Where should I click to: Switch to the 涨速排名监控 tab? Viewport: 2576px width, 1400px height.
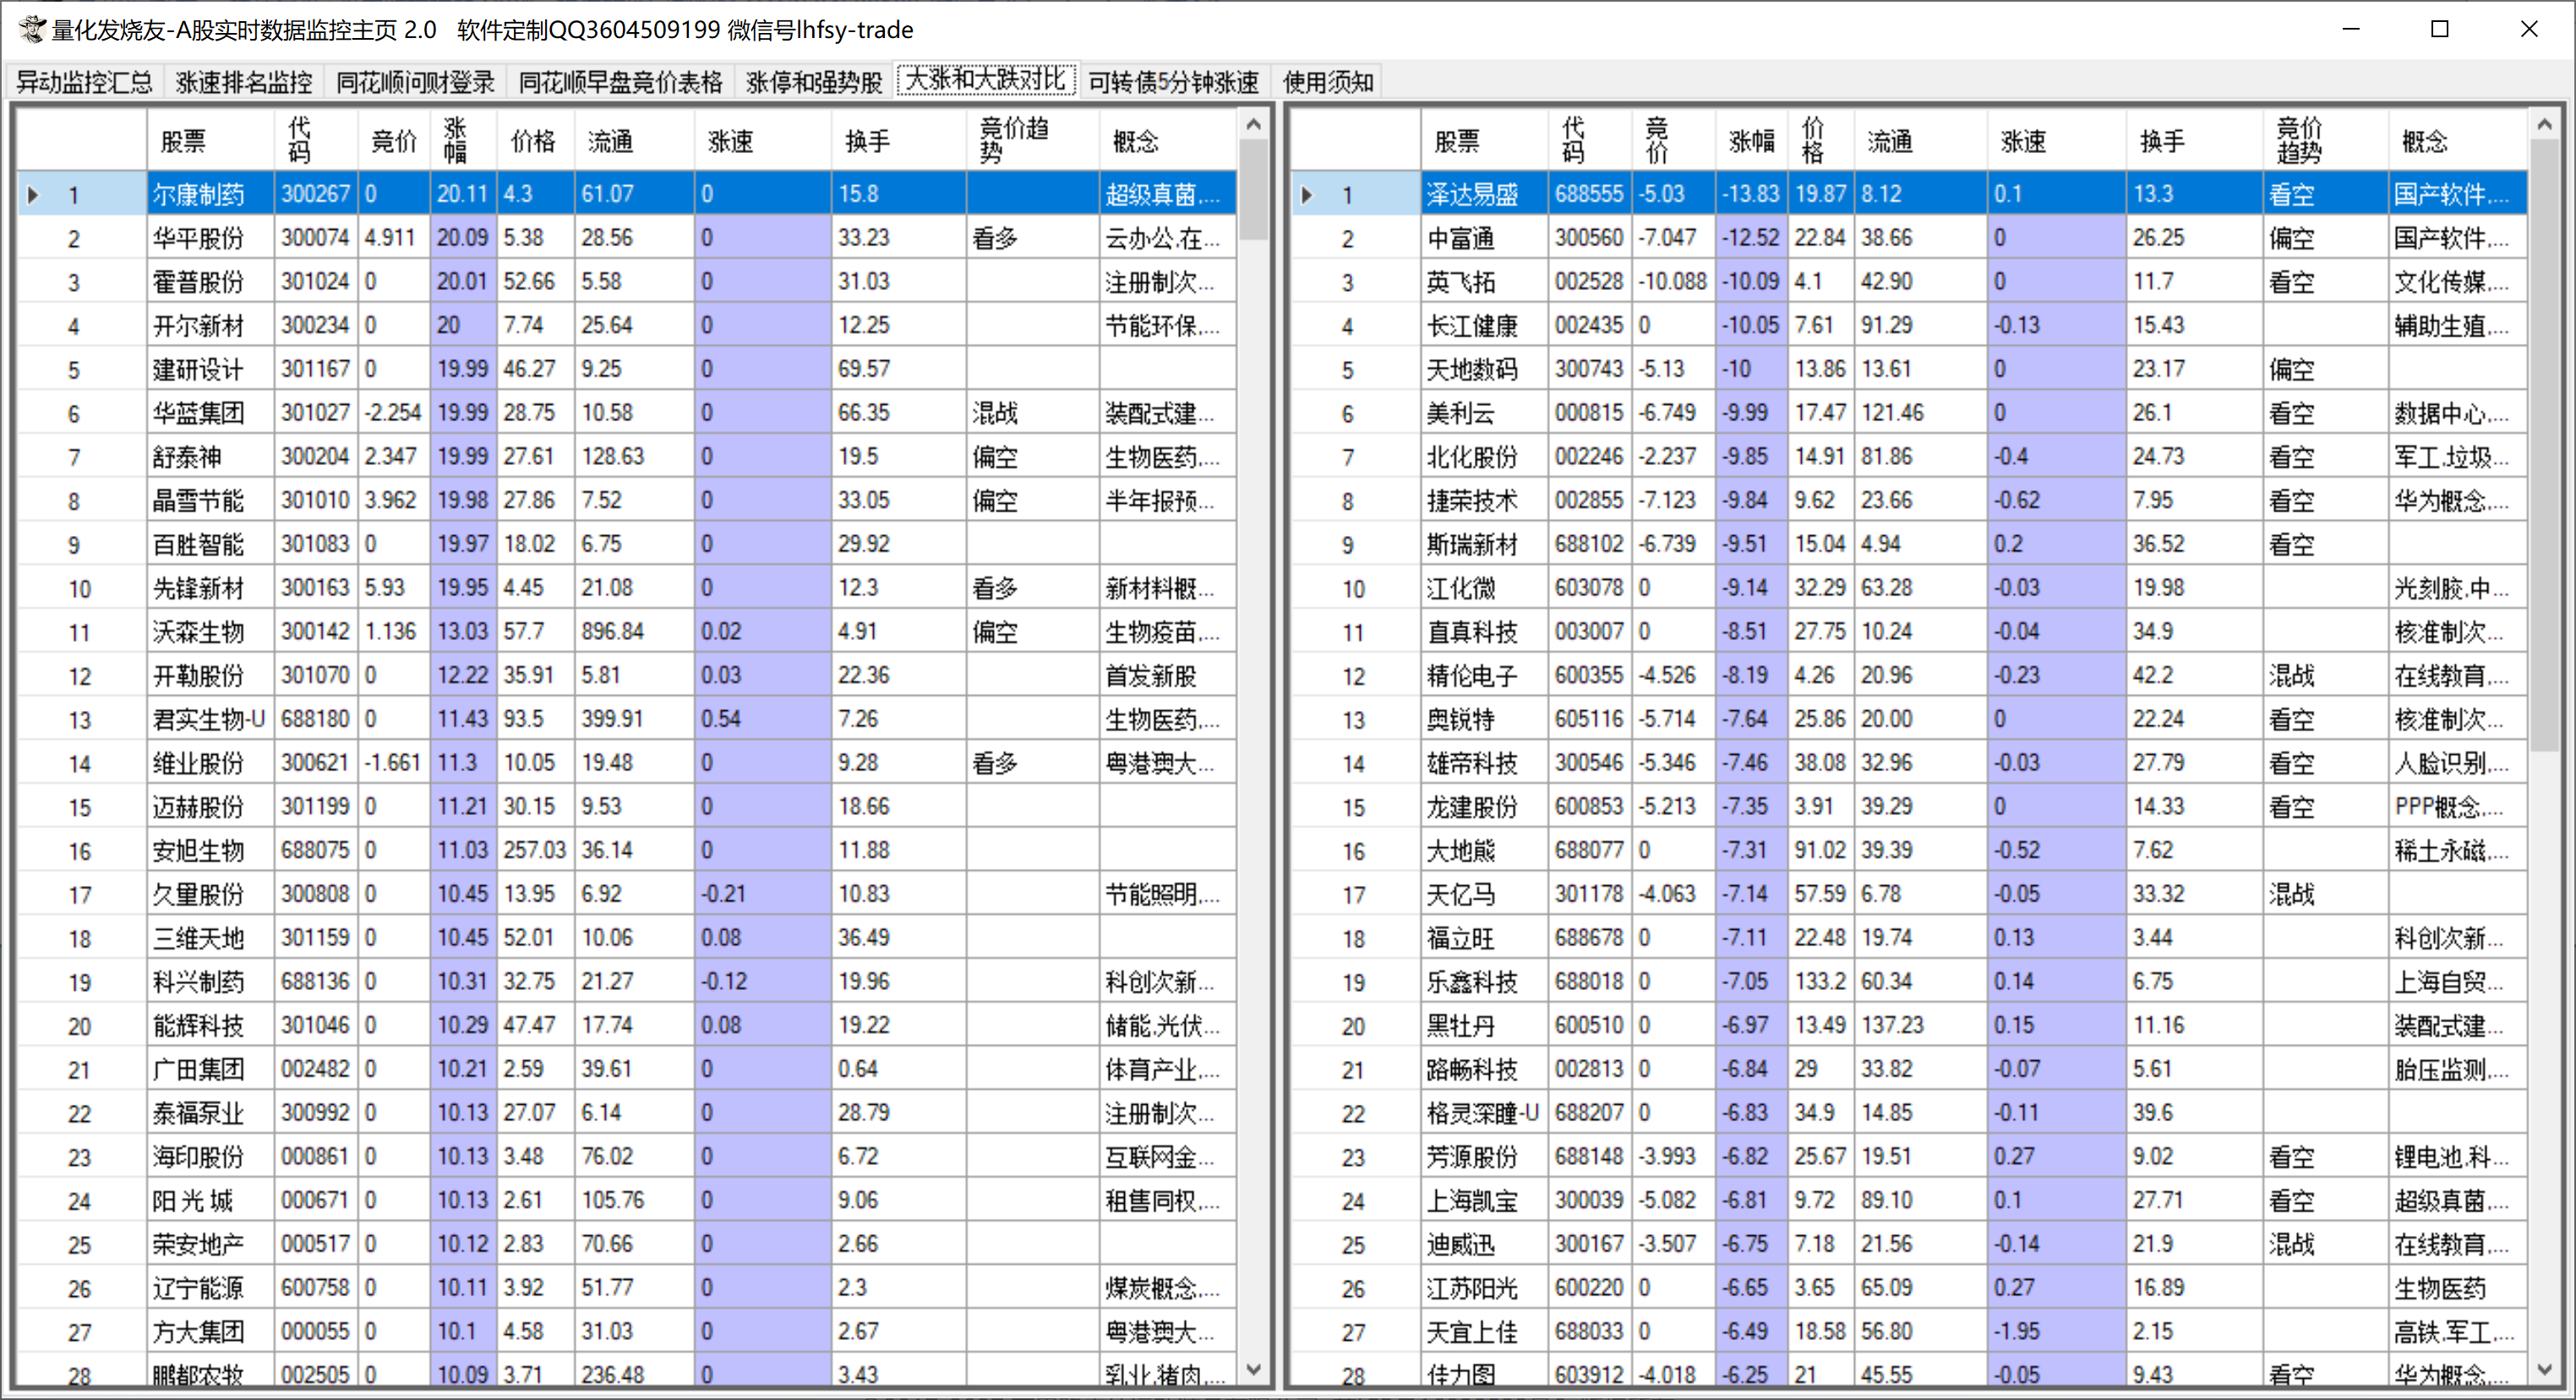click(x=244, y=81)
